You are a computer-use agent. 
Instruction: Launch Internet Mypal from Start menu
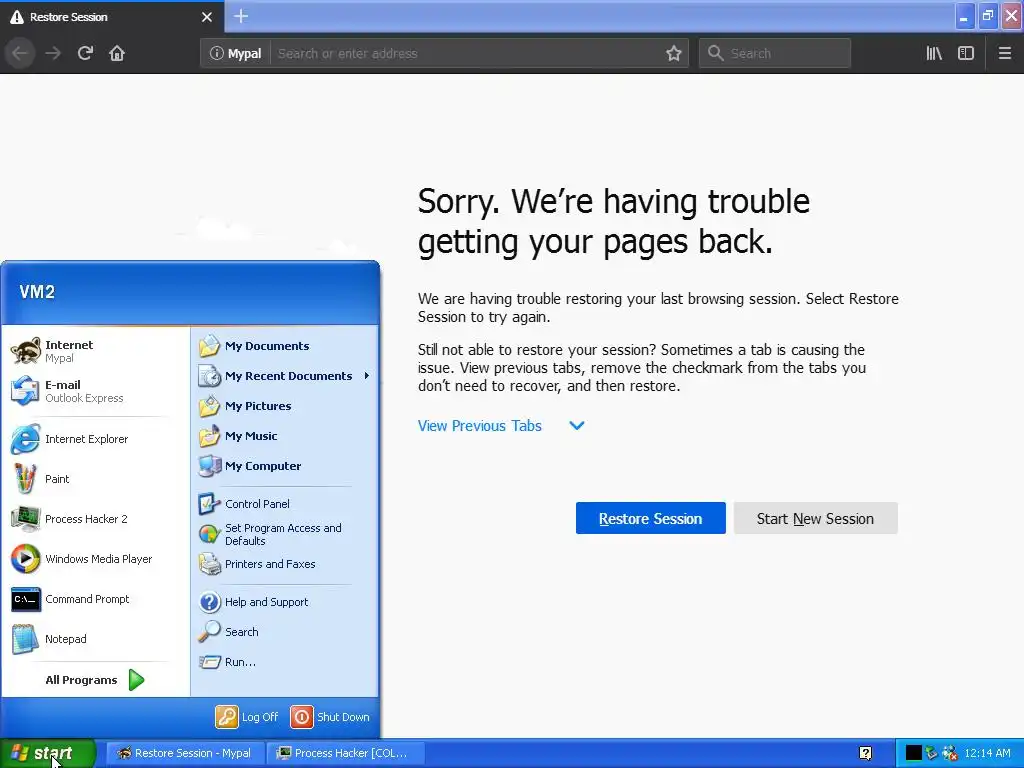point(96,351)
